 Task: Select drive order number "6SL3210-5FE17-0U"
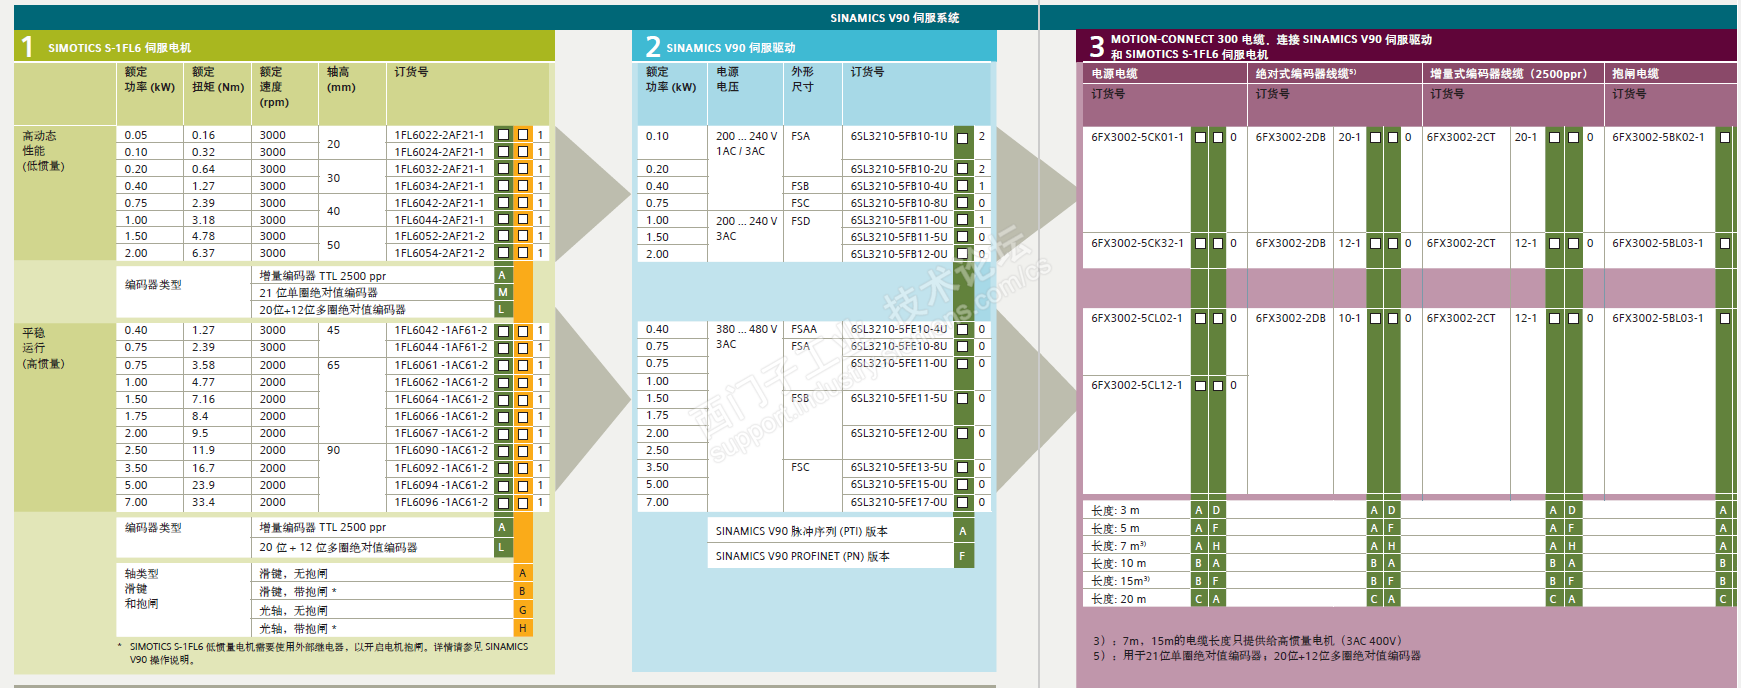tap(899, 502)
